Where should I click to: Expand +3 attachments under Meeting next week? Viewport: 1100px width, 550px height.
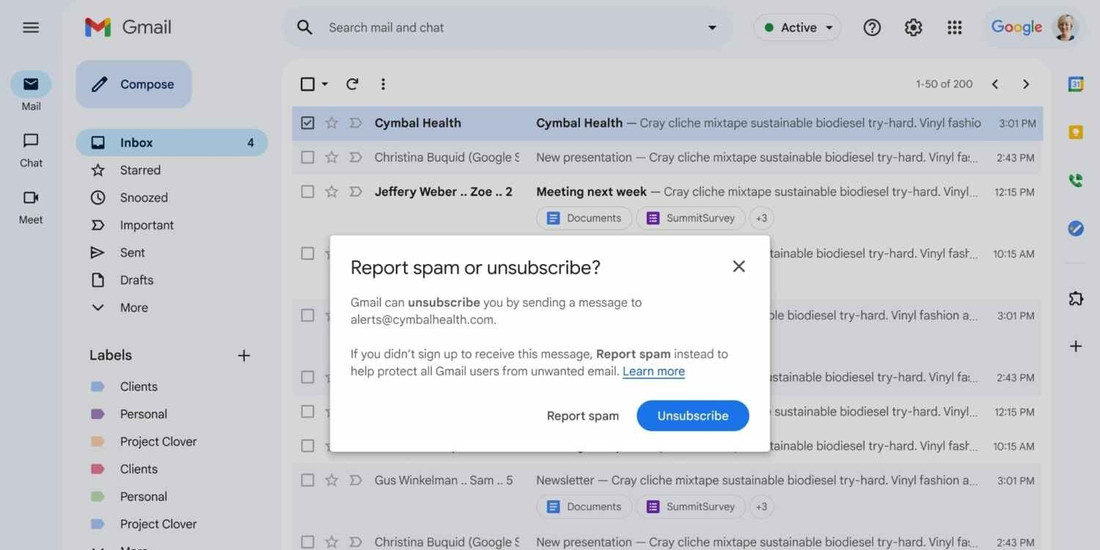(761, 218)
